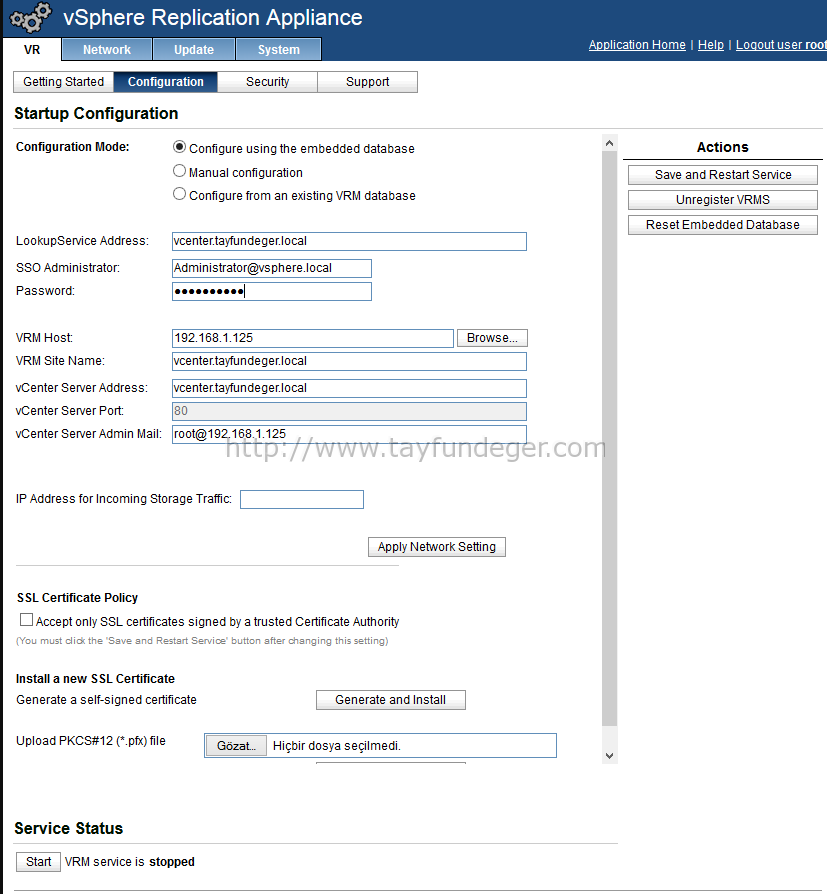The width and height of the screenshot is (827, 894).
Task: Click the 'Startup Configuration' heading
Action: 96,113
